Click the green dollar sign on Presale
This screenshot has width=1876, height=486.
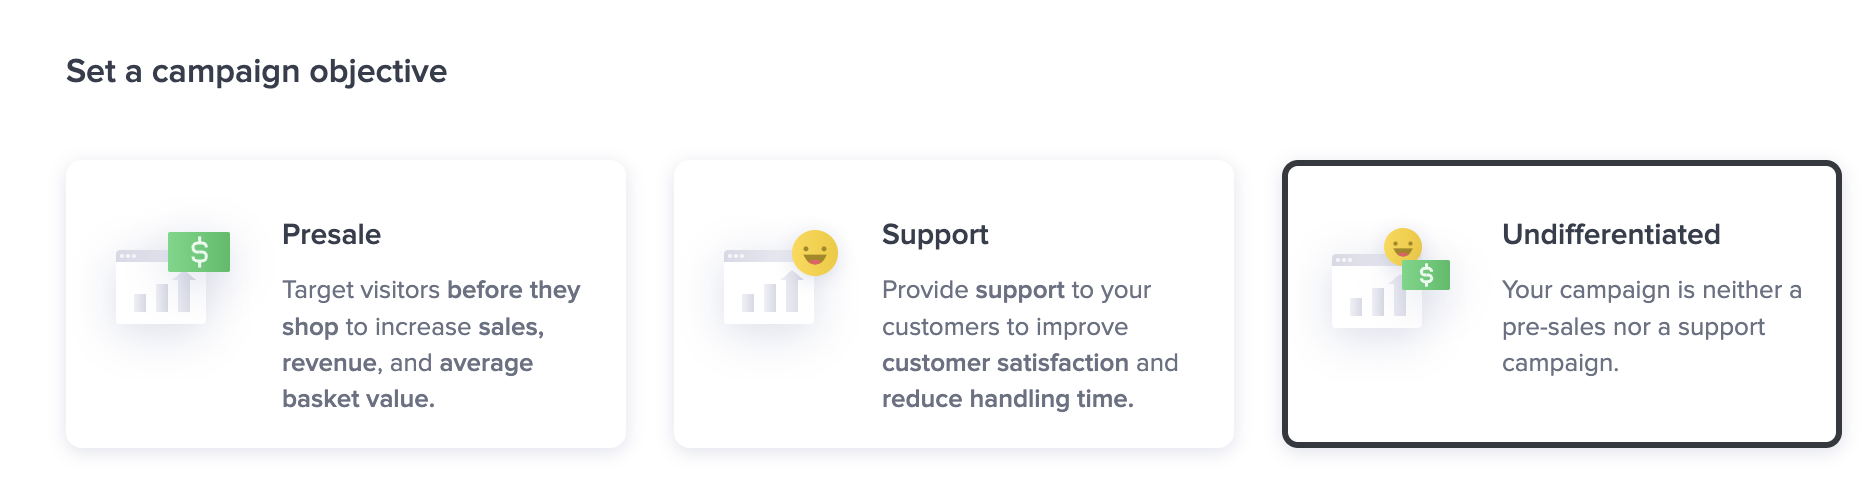point(199,252)
